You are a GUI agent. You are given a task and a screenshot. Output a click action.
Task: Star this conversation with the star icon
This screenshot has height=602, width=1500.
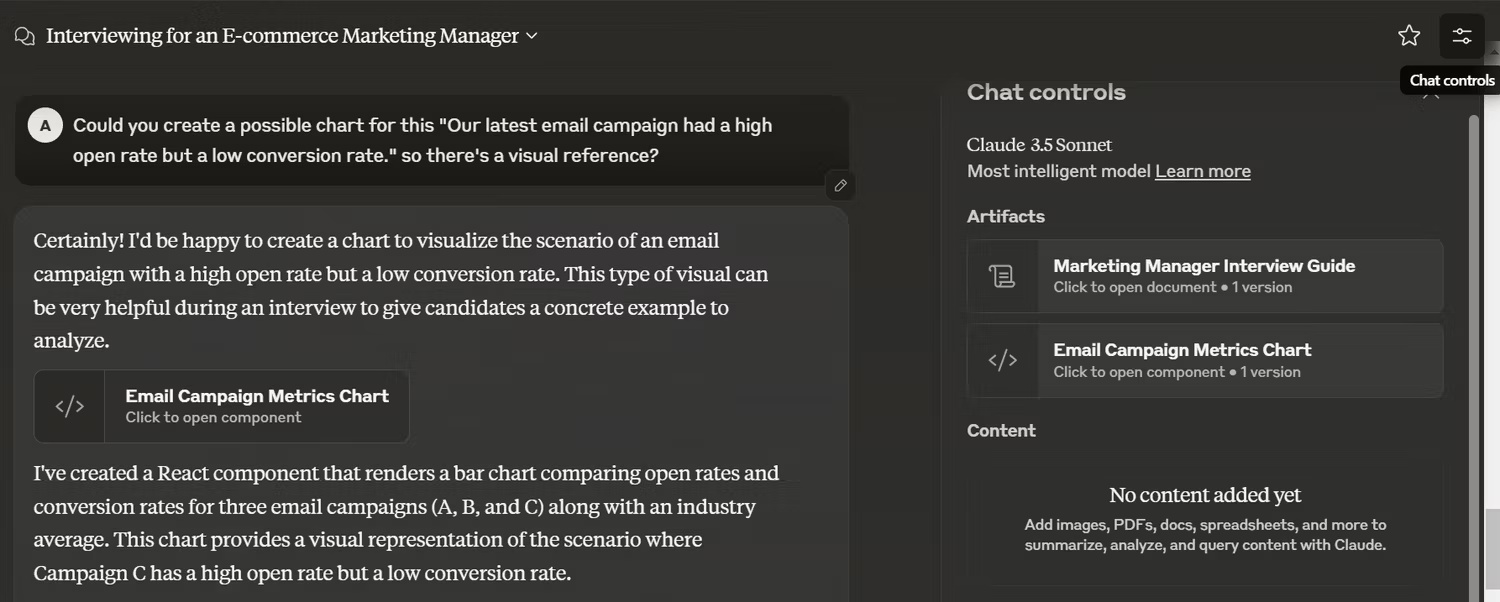(1409, 36)
